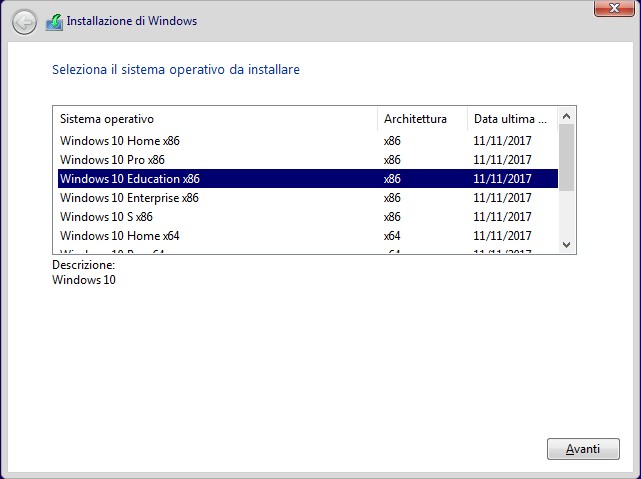Select Windows 10 Home x64 row

[x=308, y=236]
